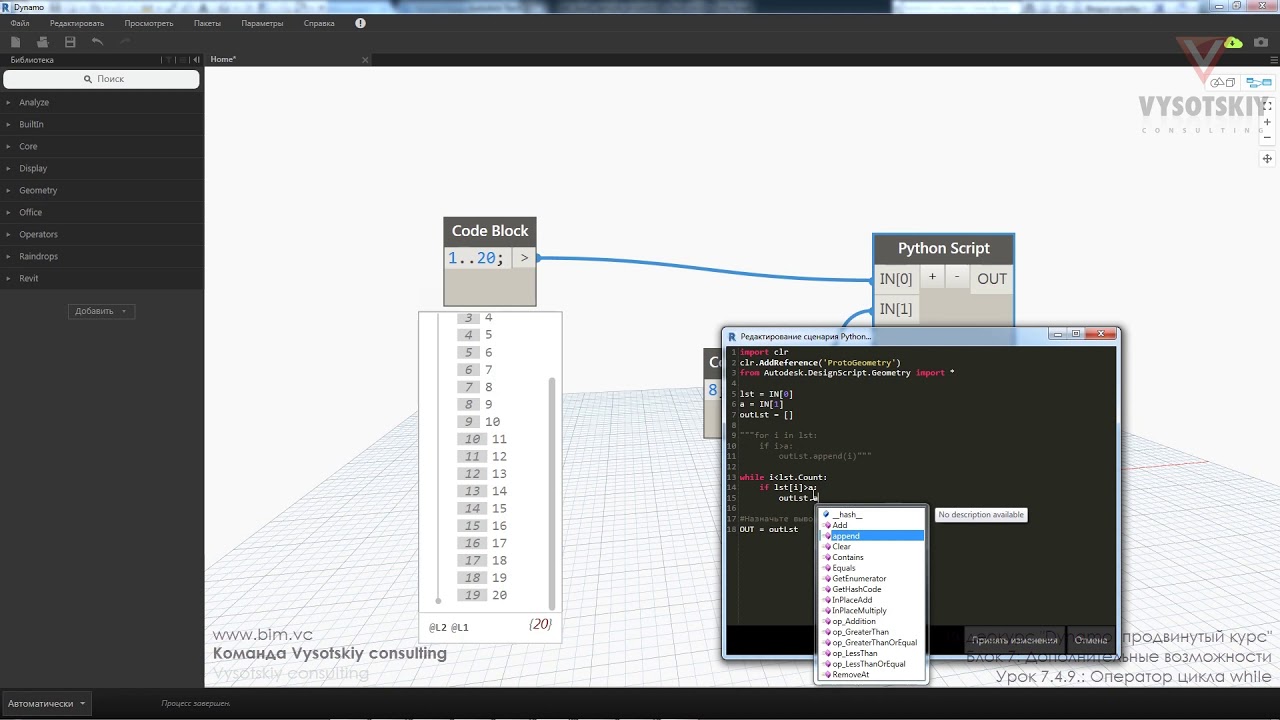Open the Редактировать menu
This screenshot has width=1280, height=720.
point(77,23)
